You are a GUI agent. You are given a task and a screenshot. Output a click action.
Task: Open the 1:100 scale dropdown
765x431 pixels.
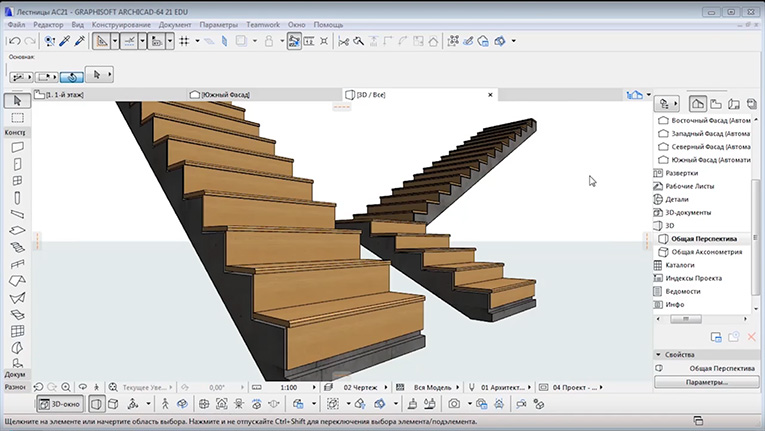288,386
